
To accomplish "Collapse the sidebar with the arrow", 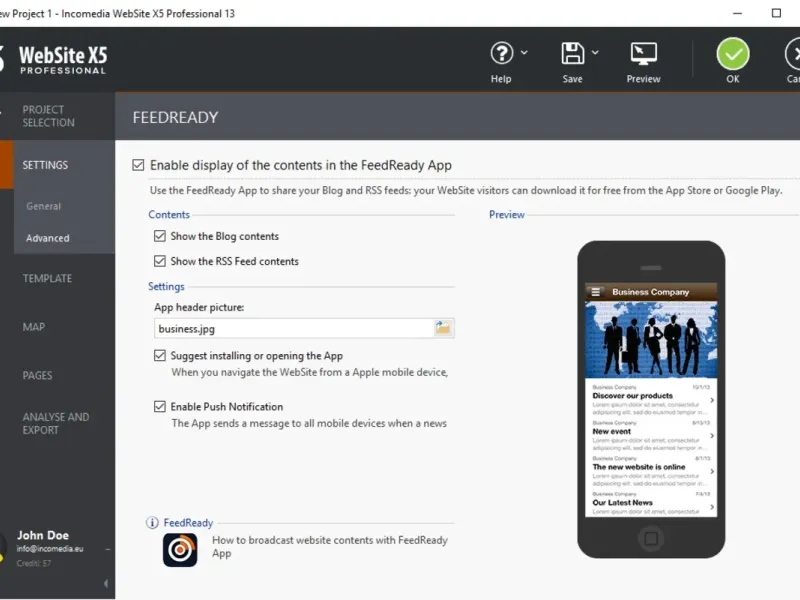I will pos(106,583).
